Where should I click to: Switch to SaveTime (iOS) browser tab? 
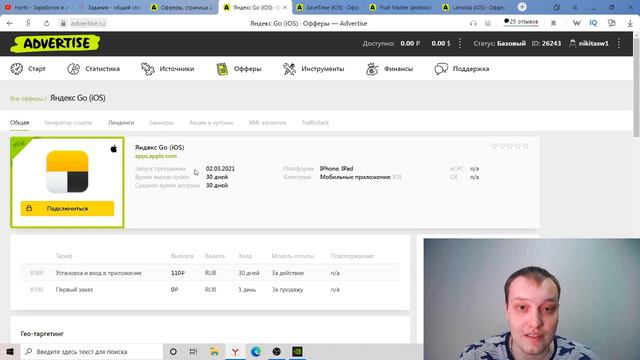328,7
